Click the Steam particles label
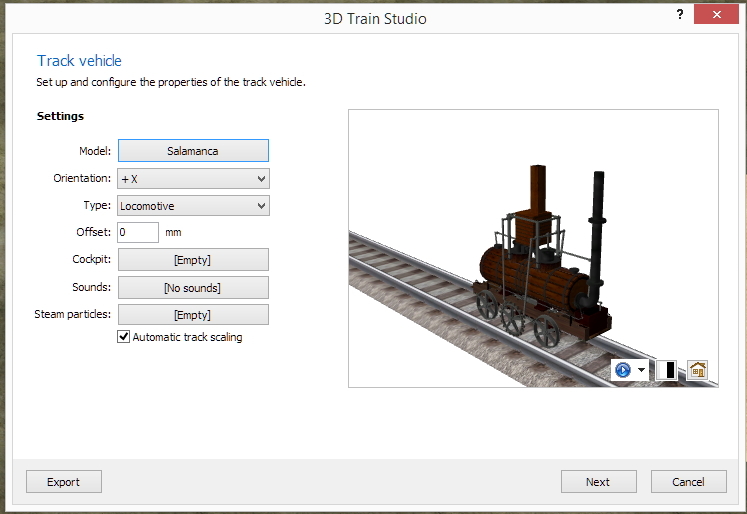 72,314
